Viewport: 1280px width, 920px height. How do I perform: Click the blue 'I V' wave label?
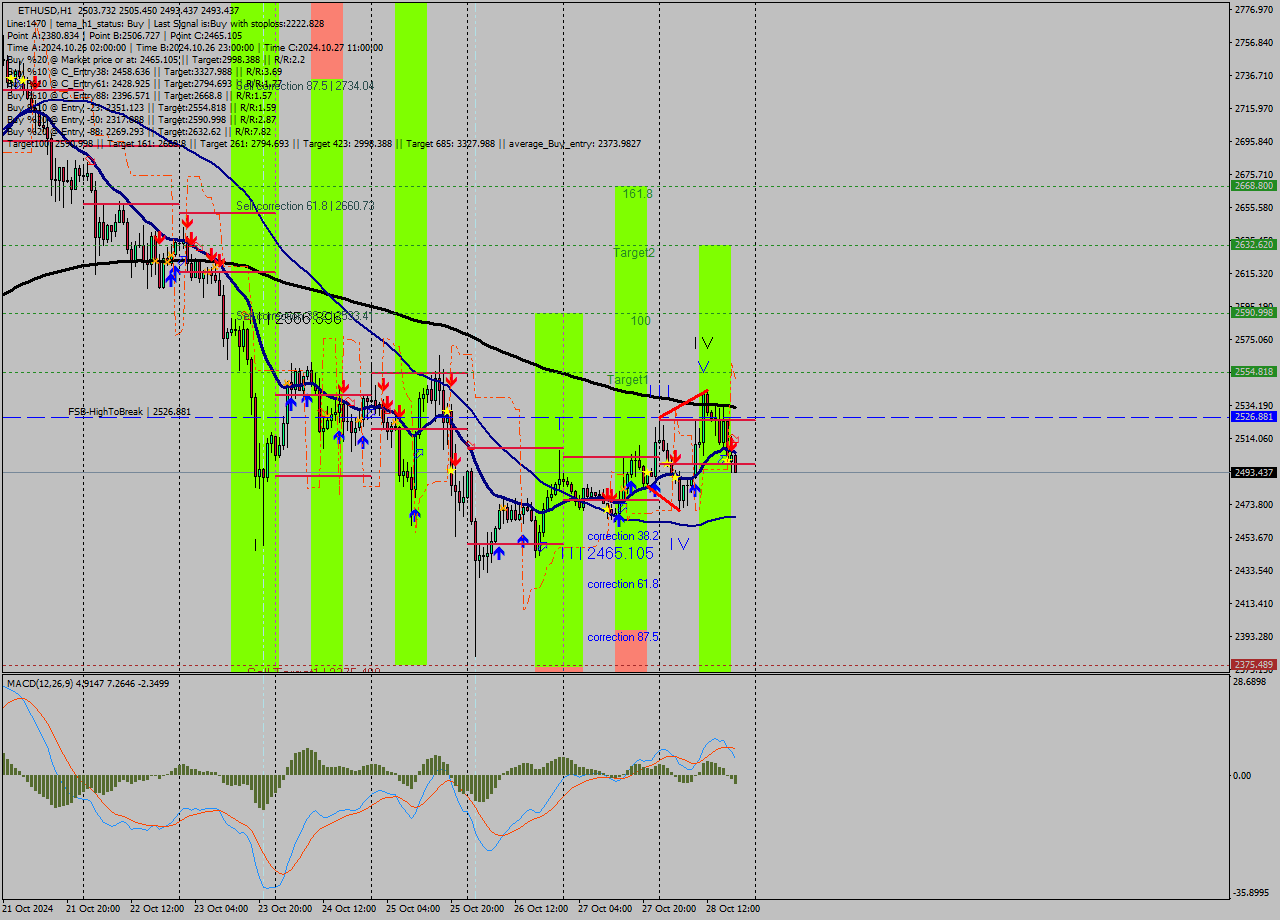pyautogui.click(x=679, y=543)
